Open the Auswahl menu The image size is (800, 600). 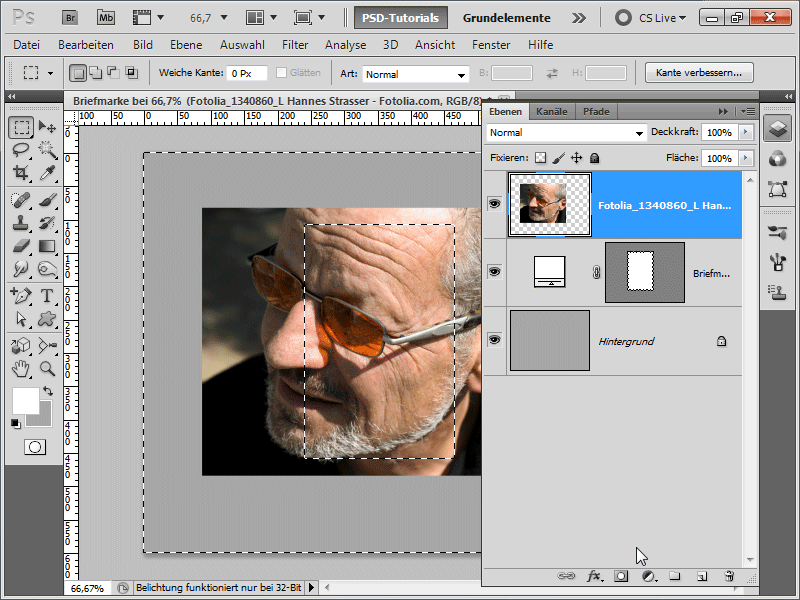(242, 45)
